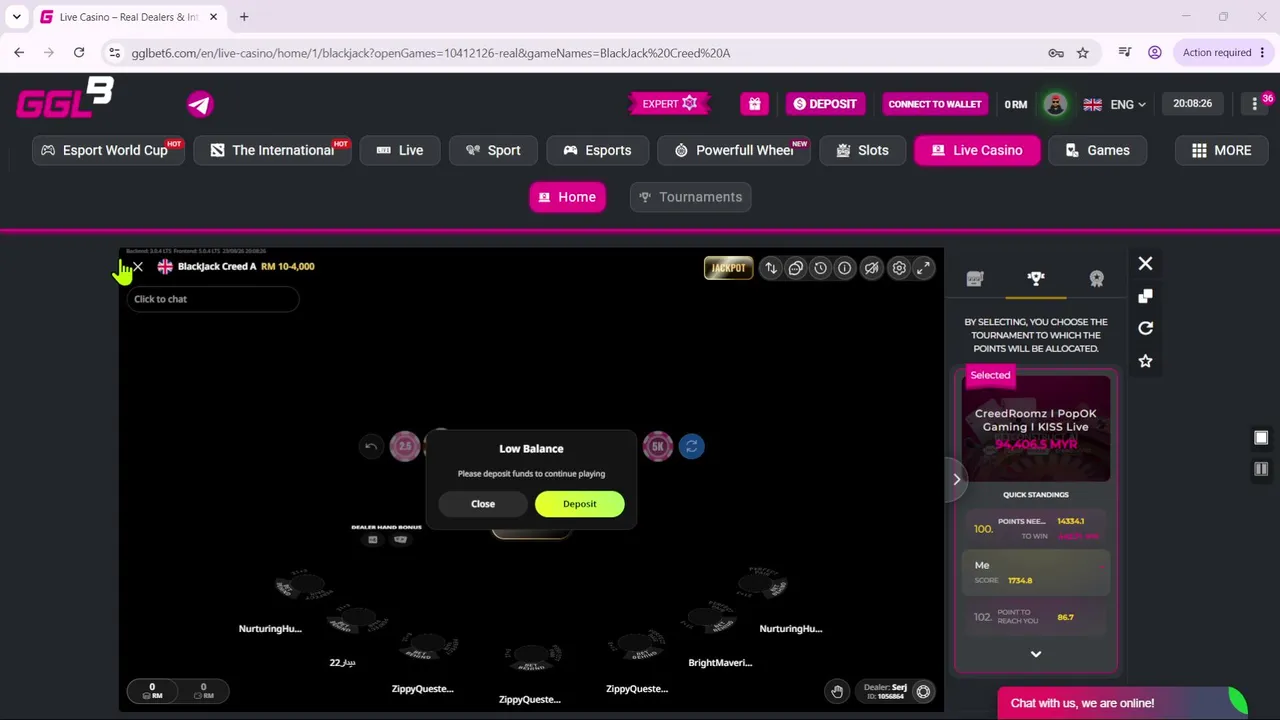The image size is (1280, 720).
Task: Reload the browser page
Action: 79,53
